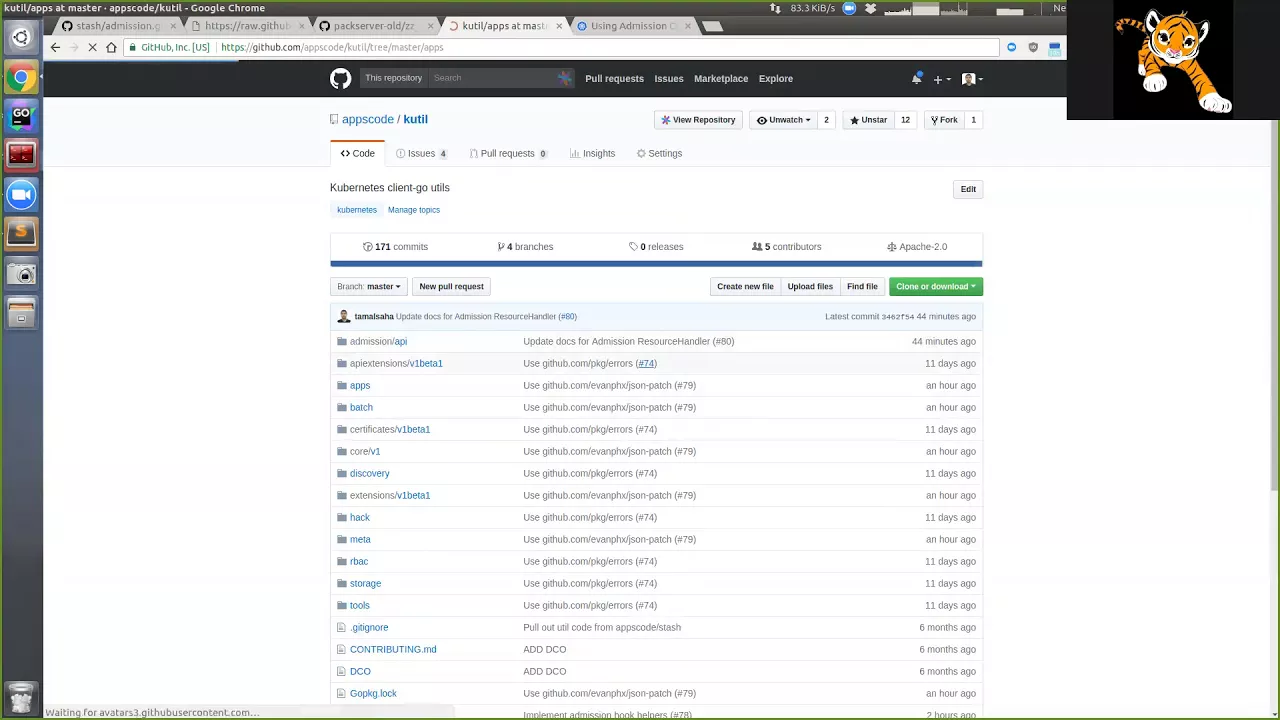Viewport: 1280px width, 720px height.
Task: Open the batch folder
Action: pyautogui.click(x=361, y=407)
